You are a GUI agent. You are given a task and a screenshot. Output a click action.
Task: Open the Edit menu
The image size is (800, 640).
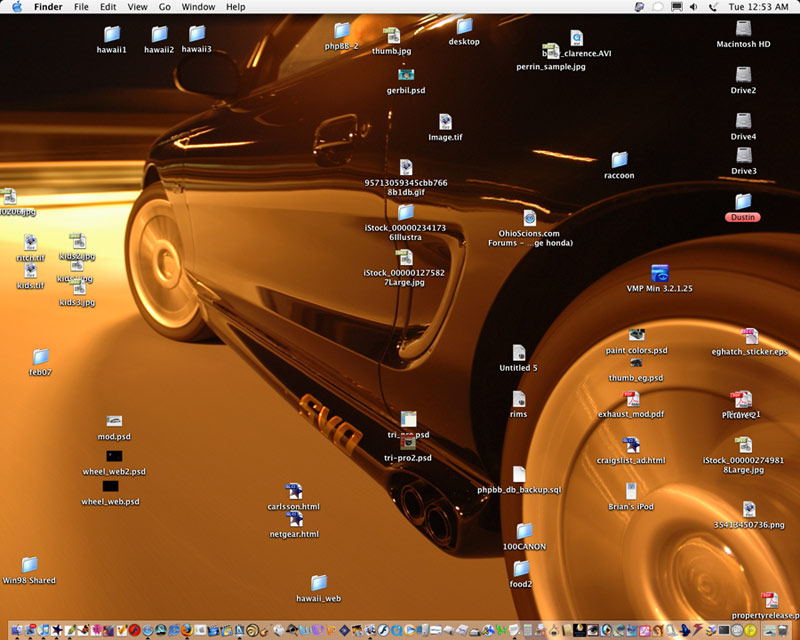(x=108, y=7)
